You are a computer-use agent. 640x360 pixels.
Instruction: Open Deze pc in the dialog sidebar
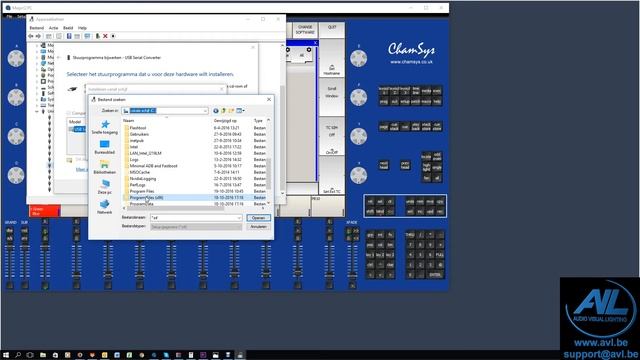tap(104, 187)
